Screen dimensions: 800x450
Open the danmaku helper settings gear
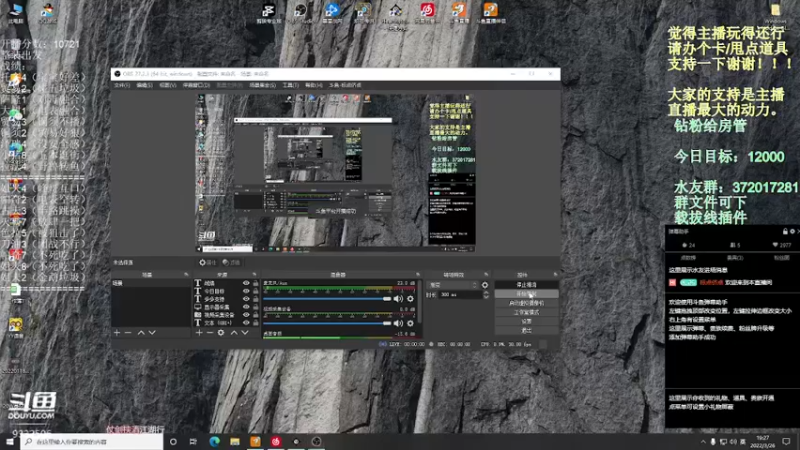pyautogui.click(x=792, y=232)
